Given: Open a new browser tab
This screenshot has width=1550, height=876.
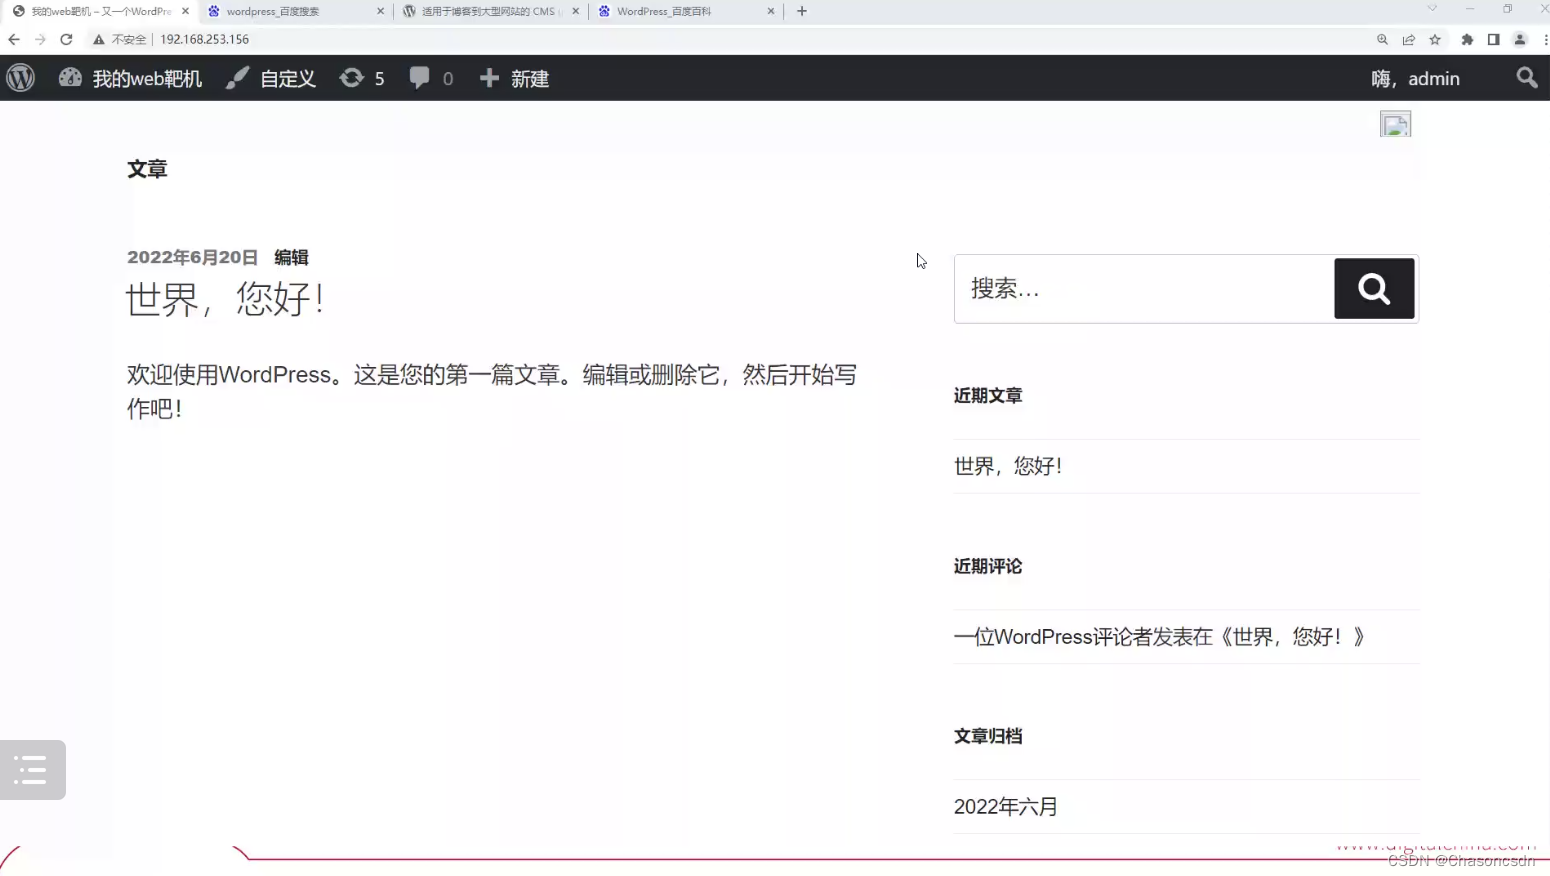Looking at the screenshot, I should (x=802, y=11).
